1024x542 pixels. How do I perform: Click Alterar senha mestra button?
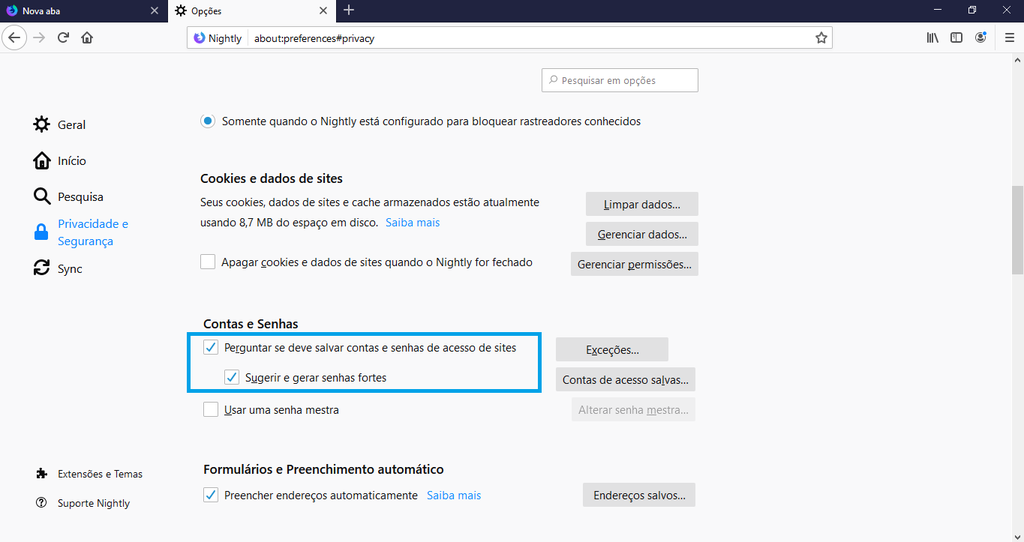point(633,410)
